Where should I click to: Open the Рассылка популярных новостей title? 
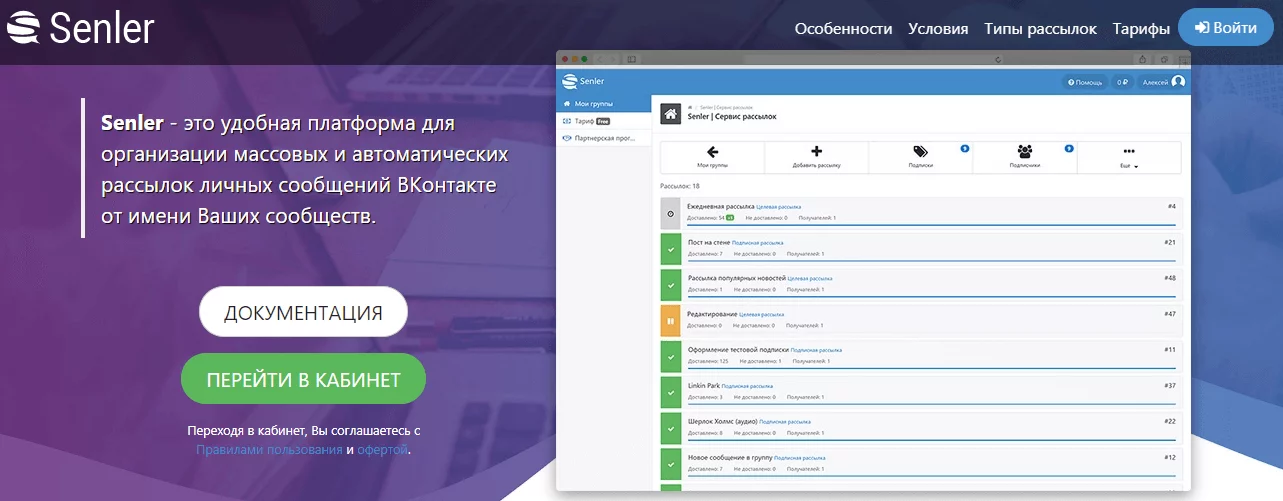coord(737,277)
